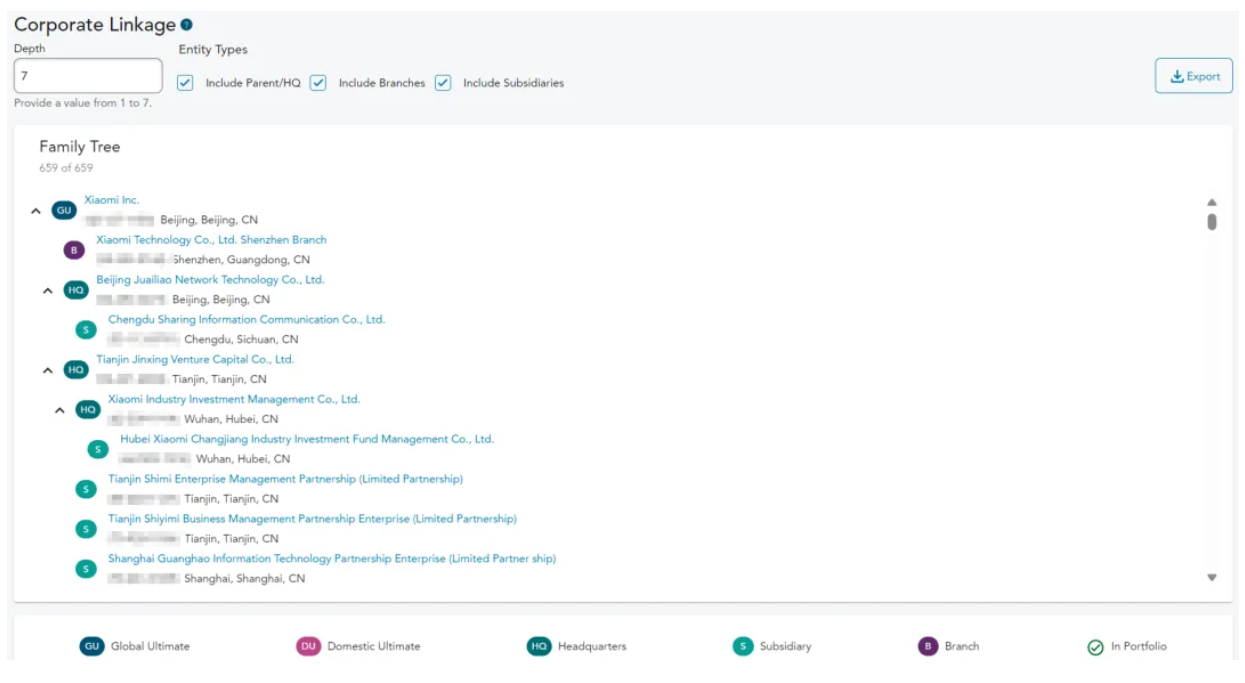Toggle the Include Parent/HQ checkbox
This screenshot has width=1245, height=683.
point(185,83)
